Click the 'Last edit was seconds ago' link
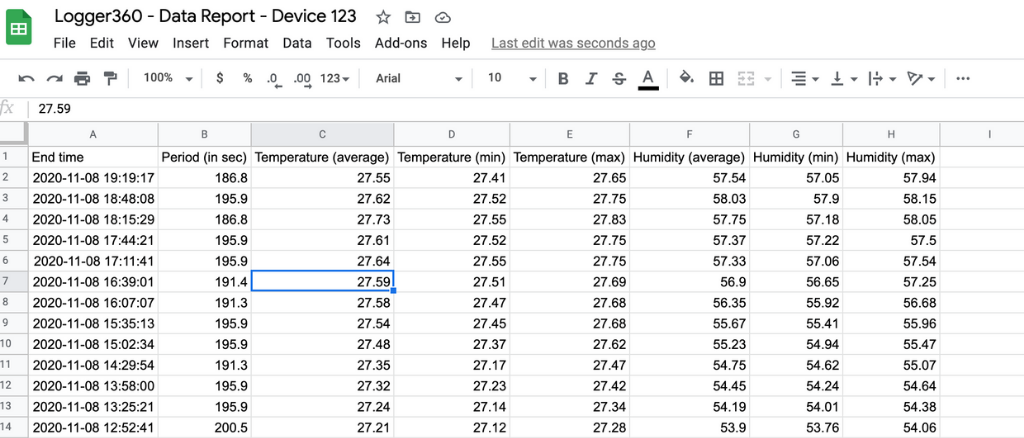 tap(573, 43)
